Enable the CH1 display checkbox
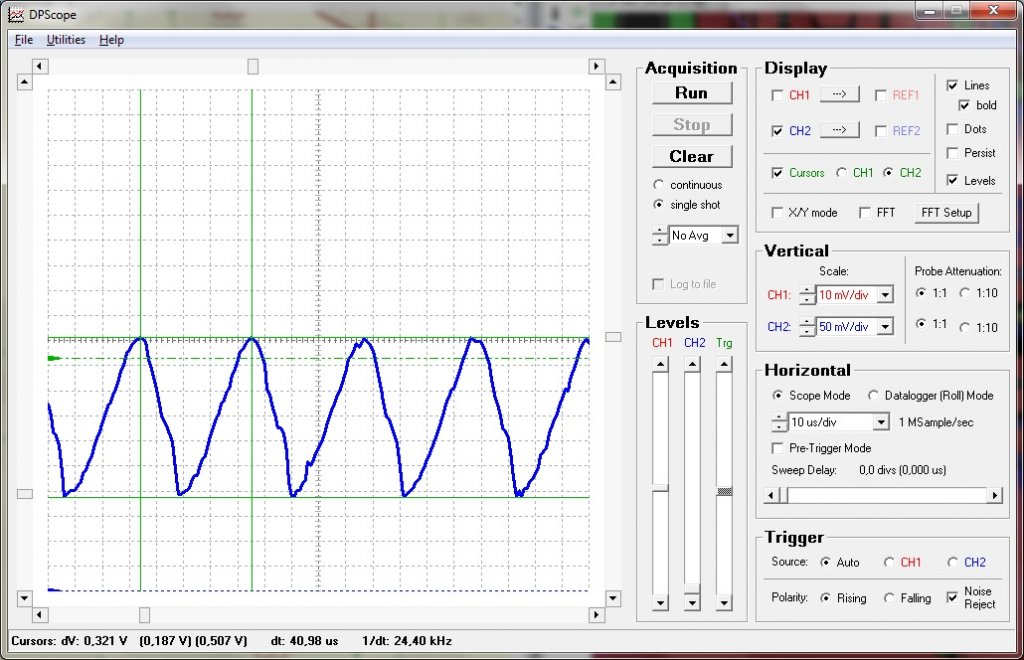1024x660 pixels. (x=777, y=95)
